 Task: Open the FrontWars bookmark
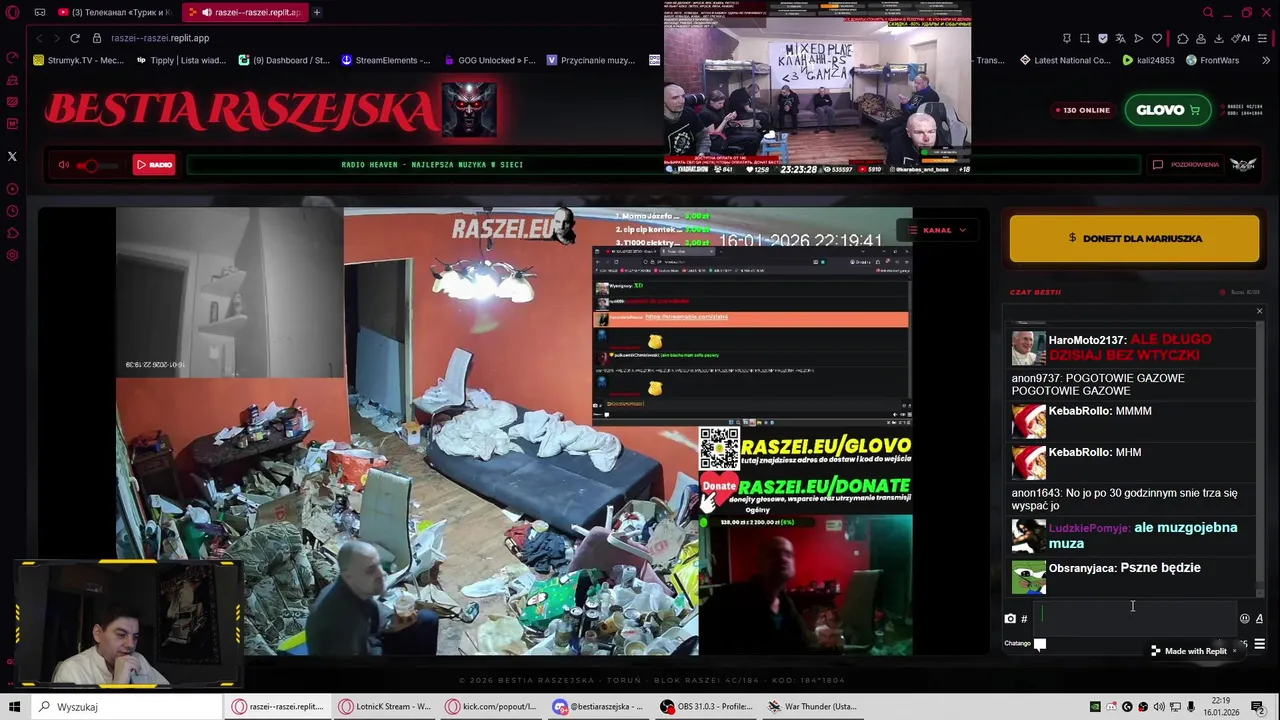(x=1212, y=60)
